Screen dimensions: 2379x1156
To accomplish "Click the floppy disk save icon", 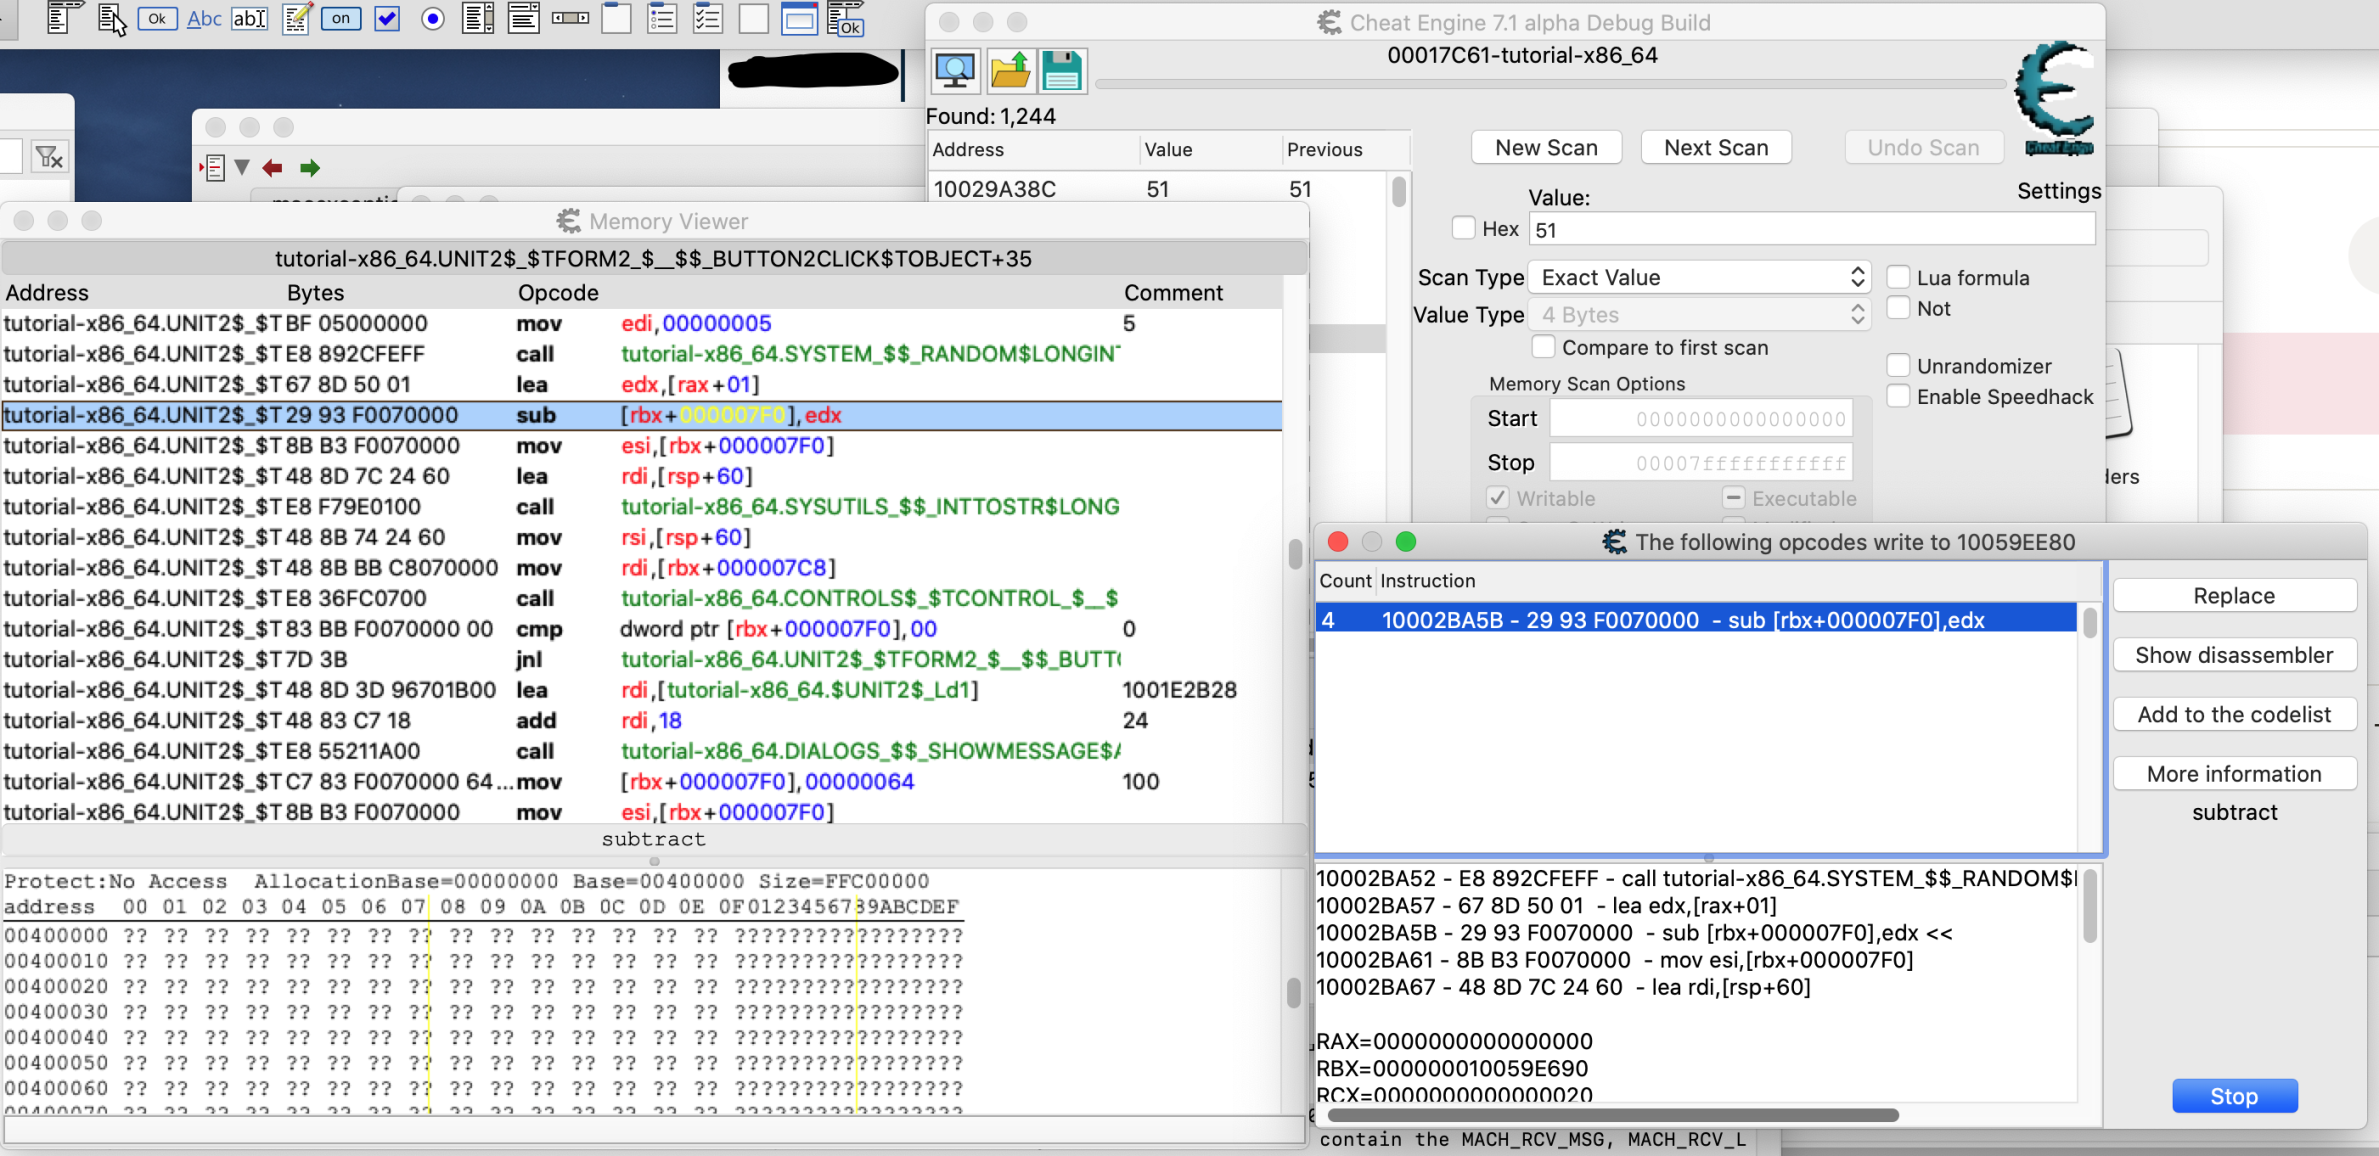I will pyautogui.click(x=1062, y=70).
